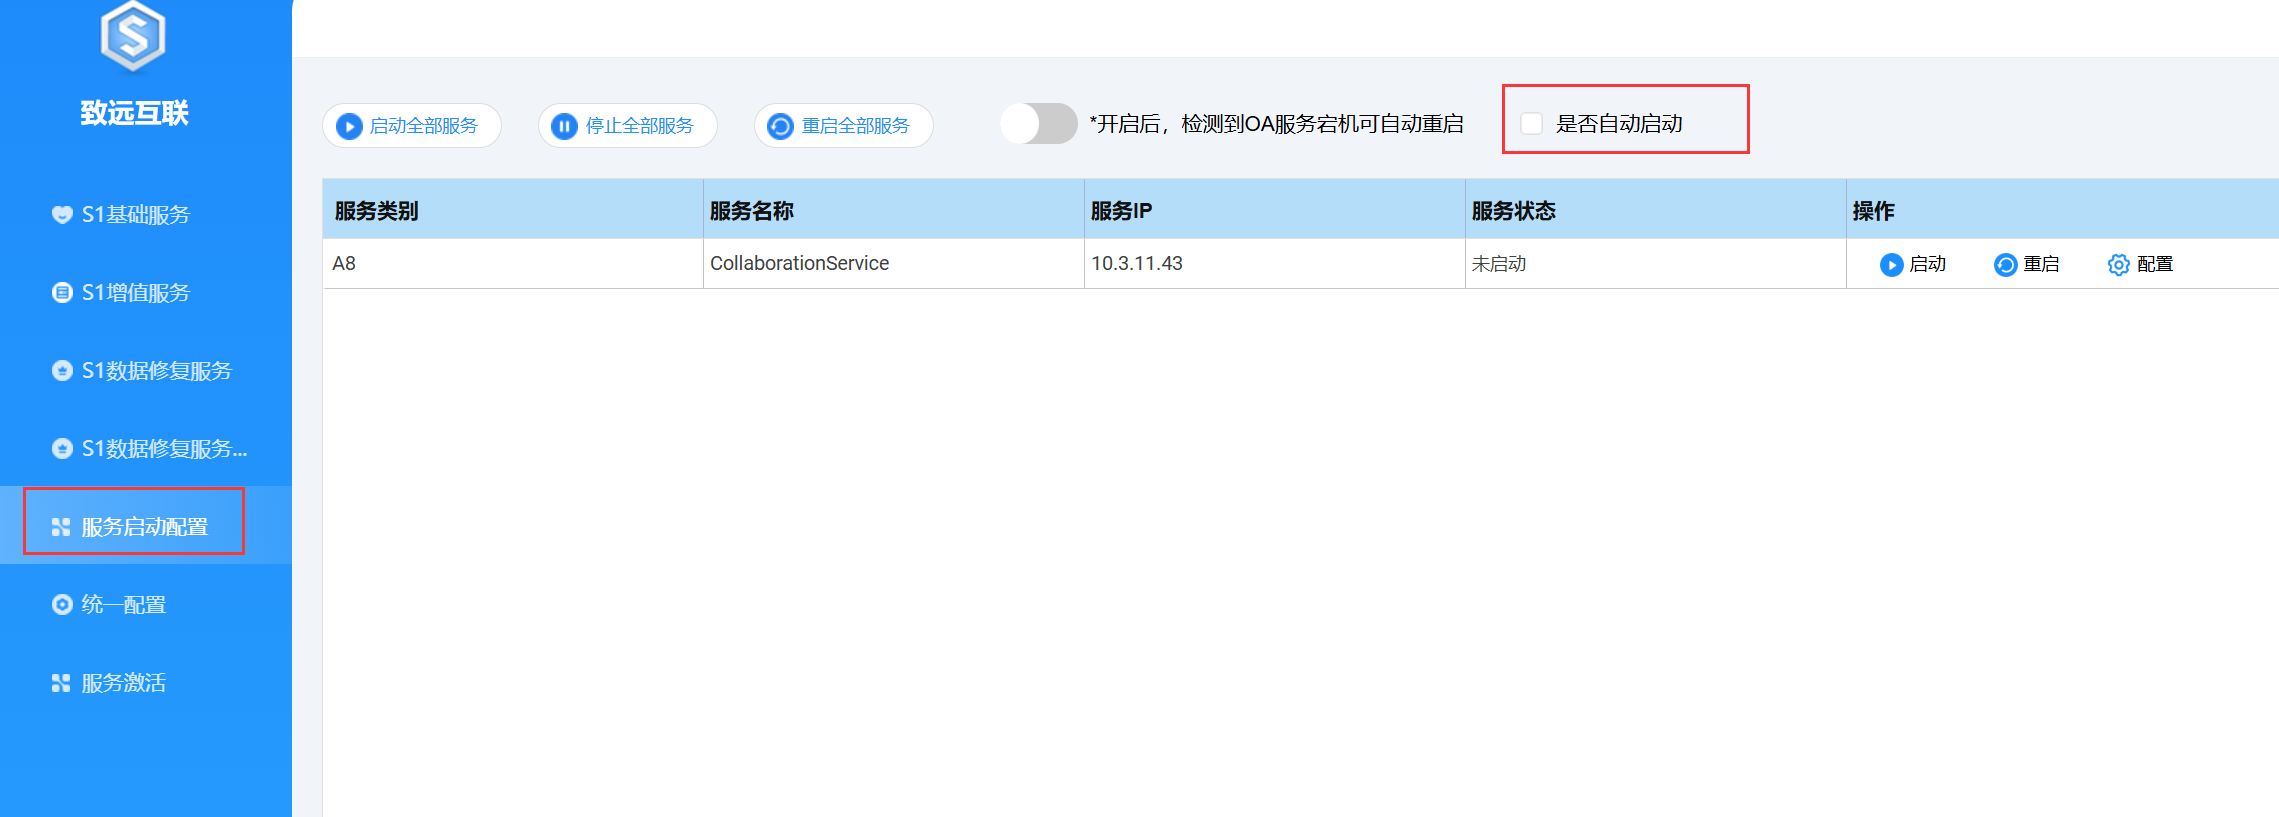Click the 服务激活 sidebar icon
The height and width of the screenshot is (817, 2279).
point(61,682)
